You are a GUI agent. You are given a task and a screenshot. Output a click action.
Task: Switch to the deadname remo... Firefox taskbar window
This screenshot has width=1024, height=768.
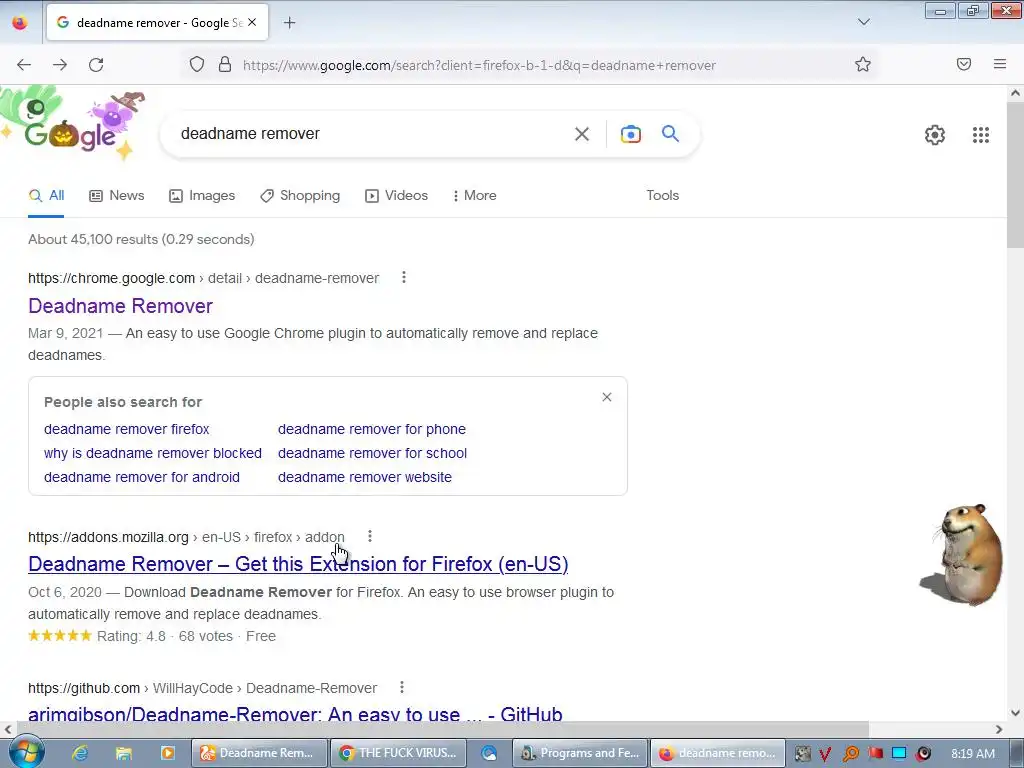[718, 753]
